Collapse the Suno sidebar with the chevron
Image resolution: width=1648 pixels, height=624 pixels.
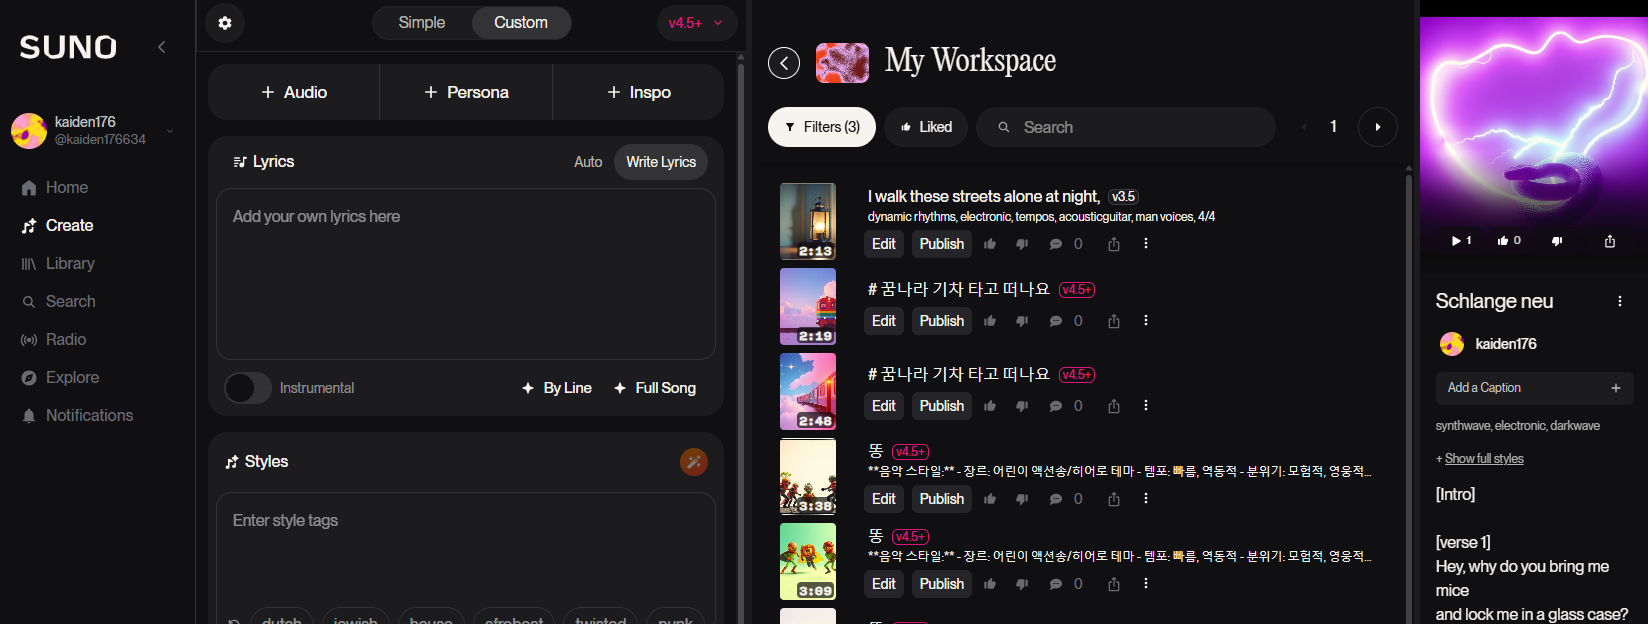coord(162,47)
